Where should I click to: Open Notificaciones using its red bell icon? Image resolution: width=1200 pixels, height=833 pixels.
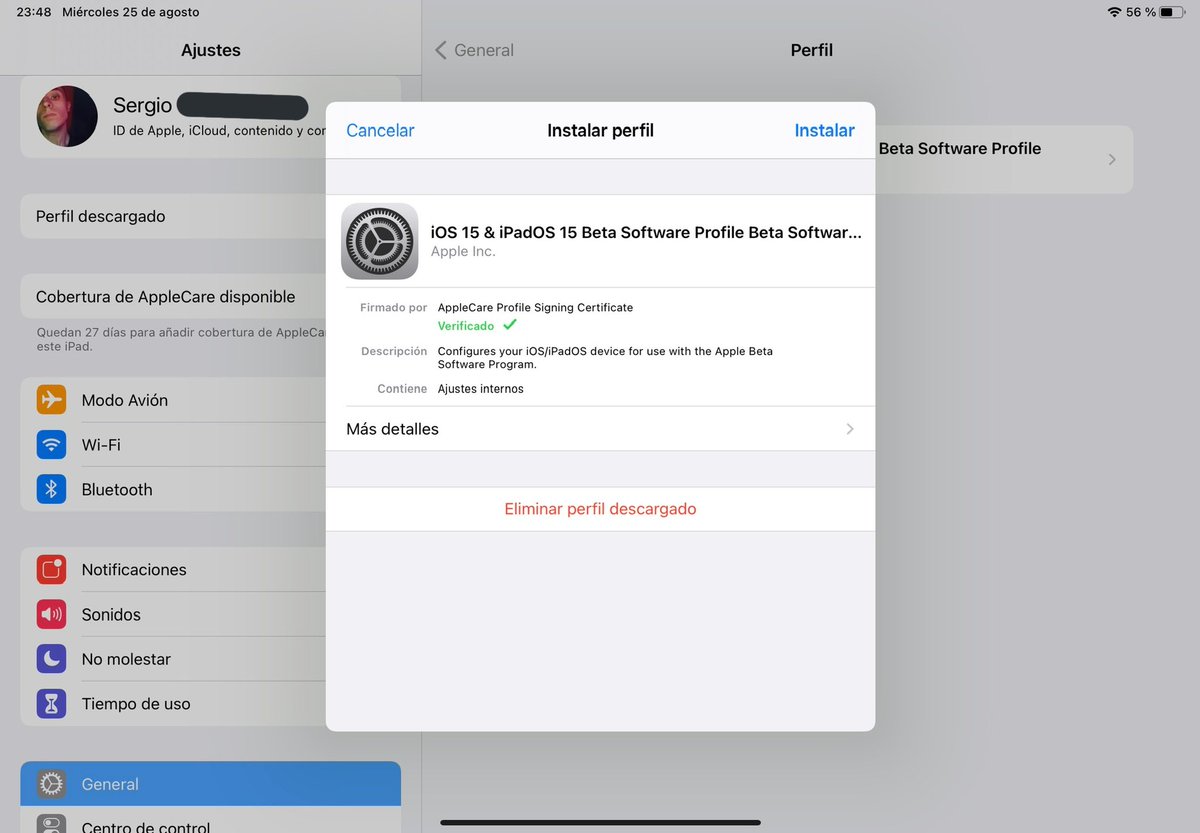(x=51, y=569)
